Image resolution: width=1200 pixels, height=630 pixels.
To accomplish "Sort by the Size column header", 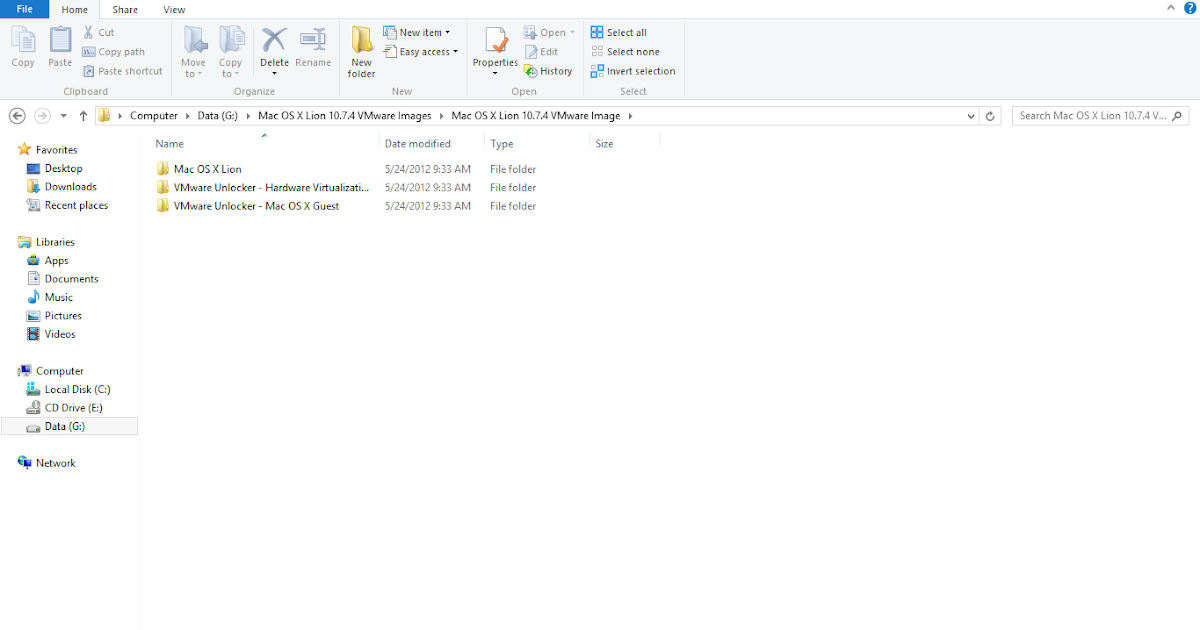I will (x=604, y=144).
